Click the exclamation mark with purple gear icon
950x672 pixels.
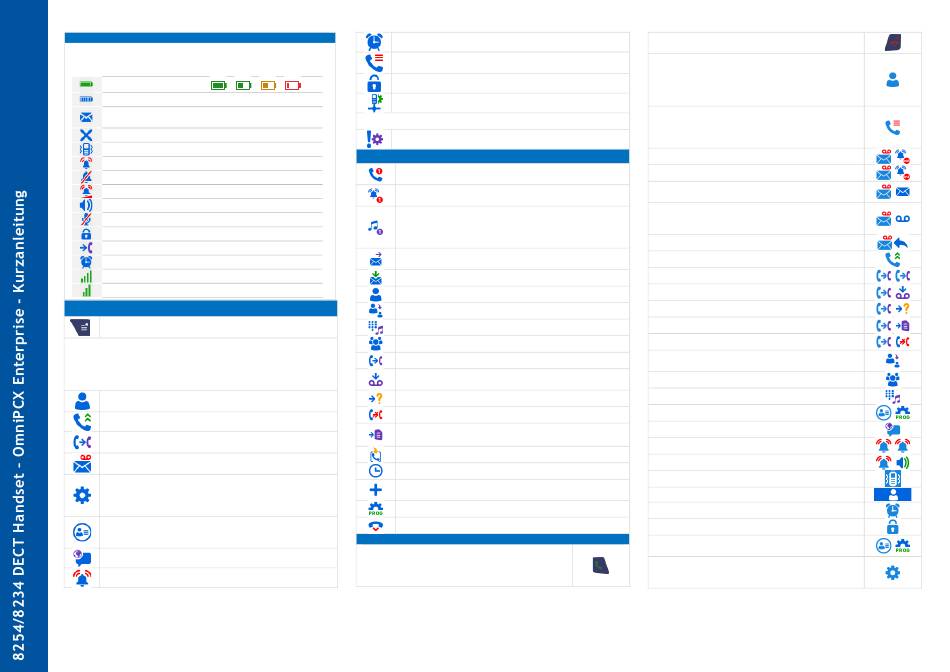point(374,139)
